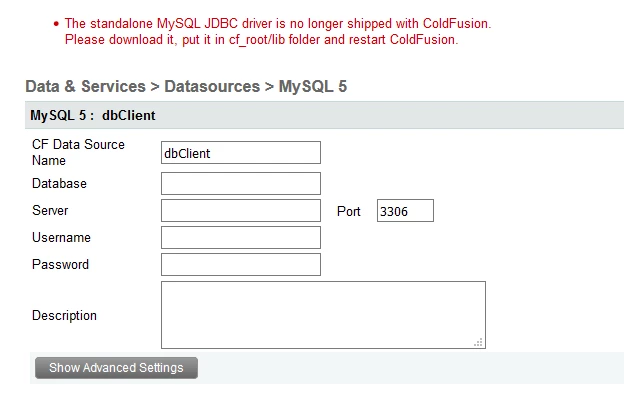624x409 pixels.
Task: Select the Server input box
Action: point(241,210)
